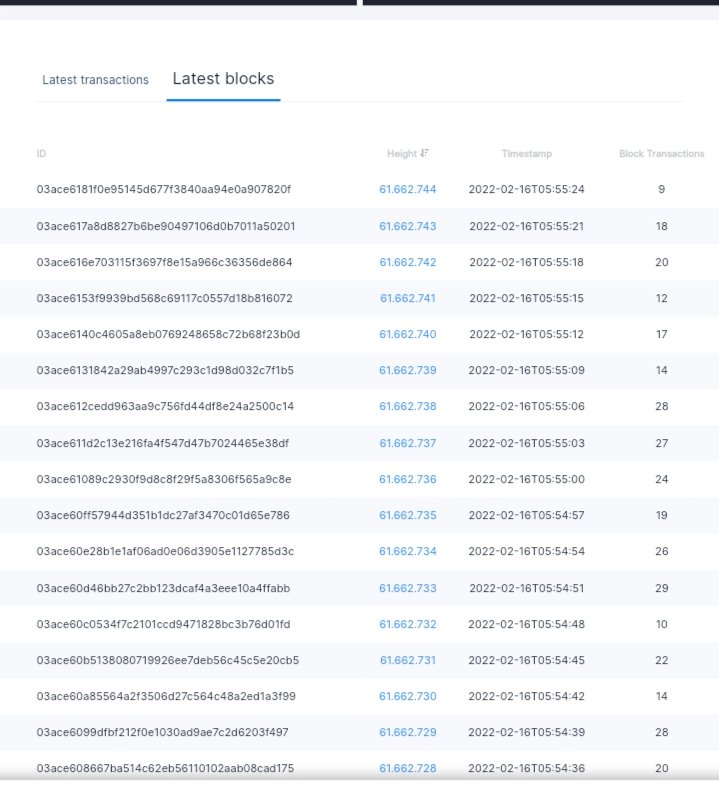Select block ID 03ace617a8d8827b6be90497106d0b7011a50201

click(166, 226)
